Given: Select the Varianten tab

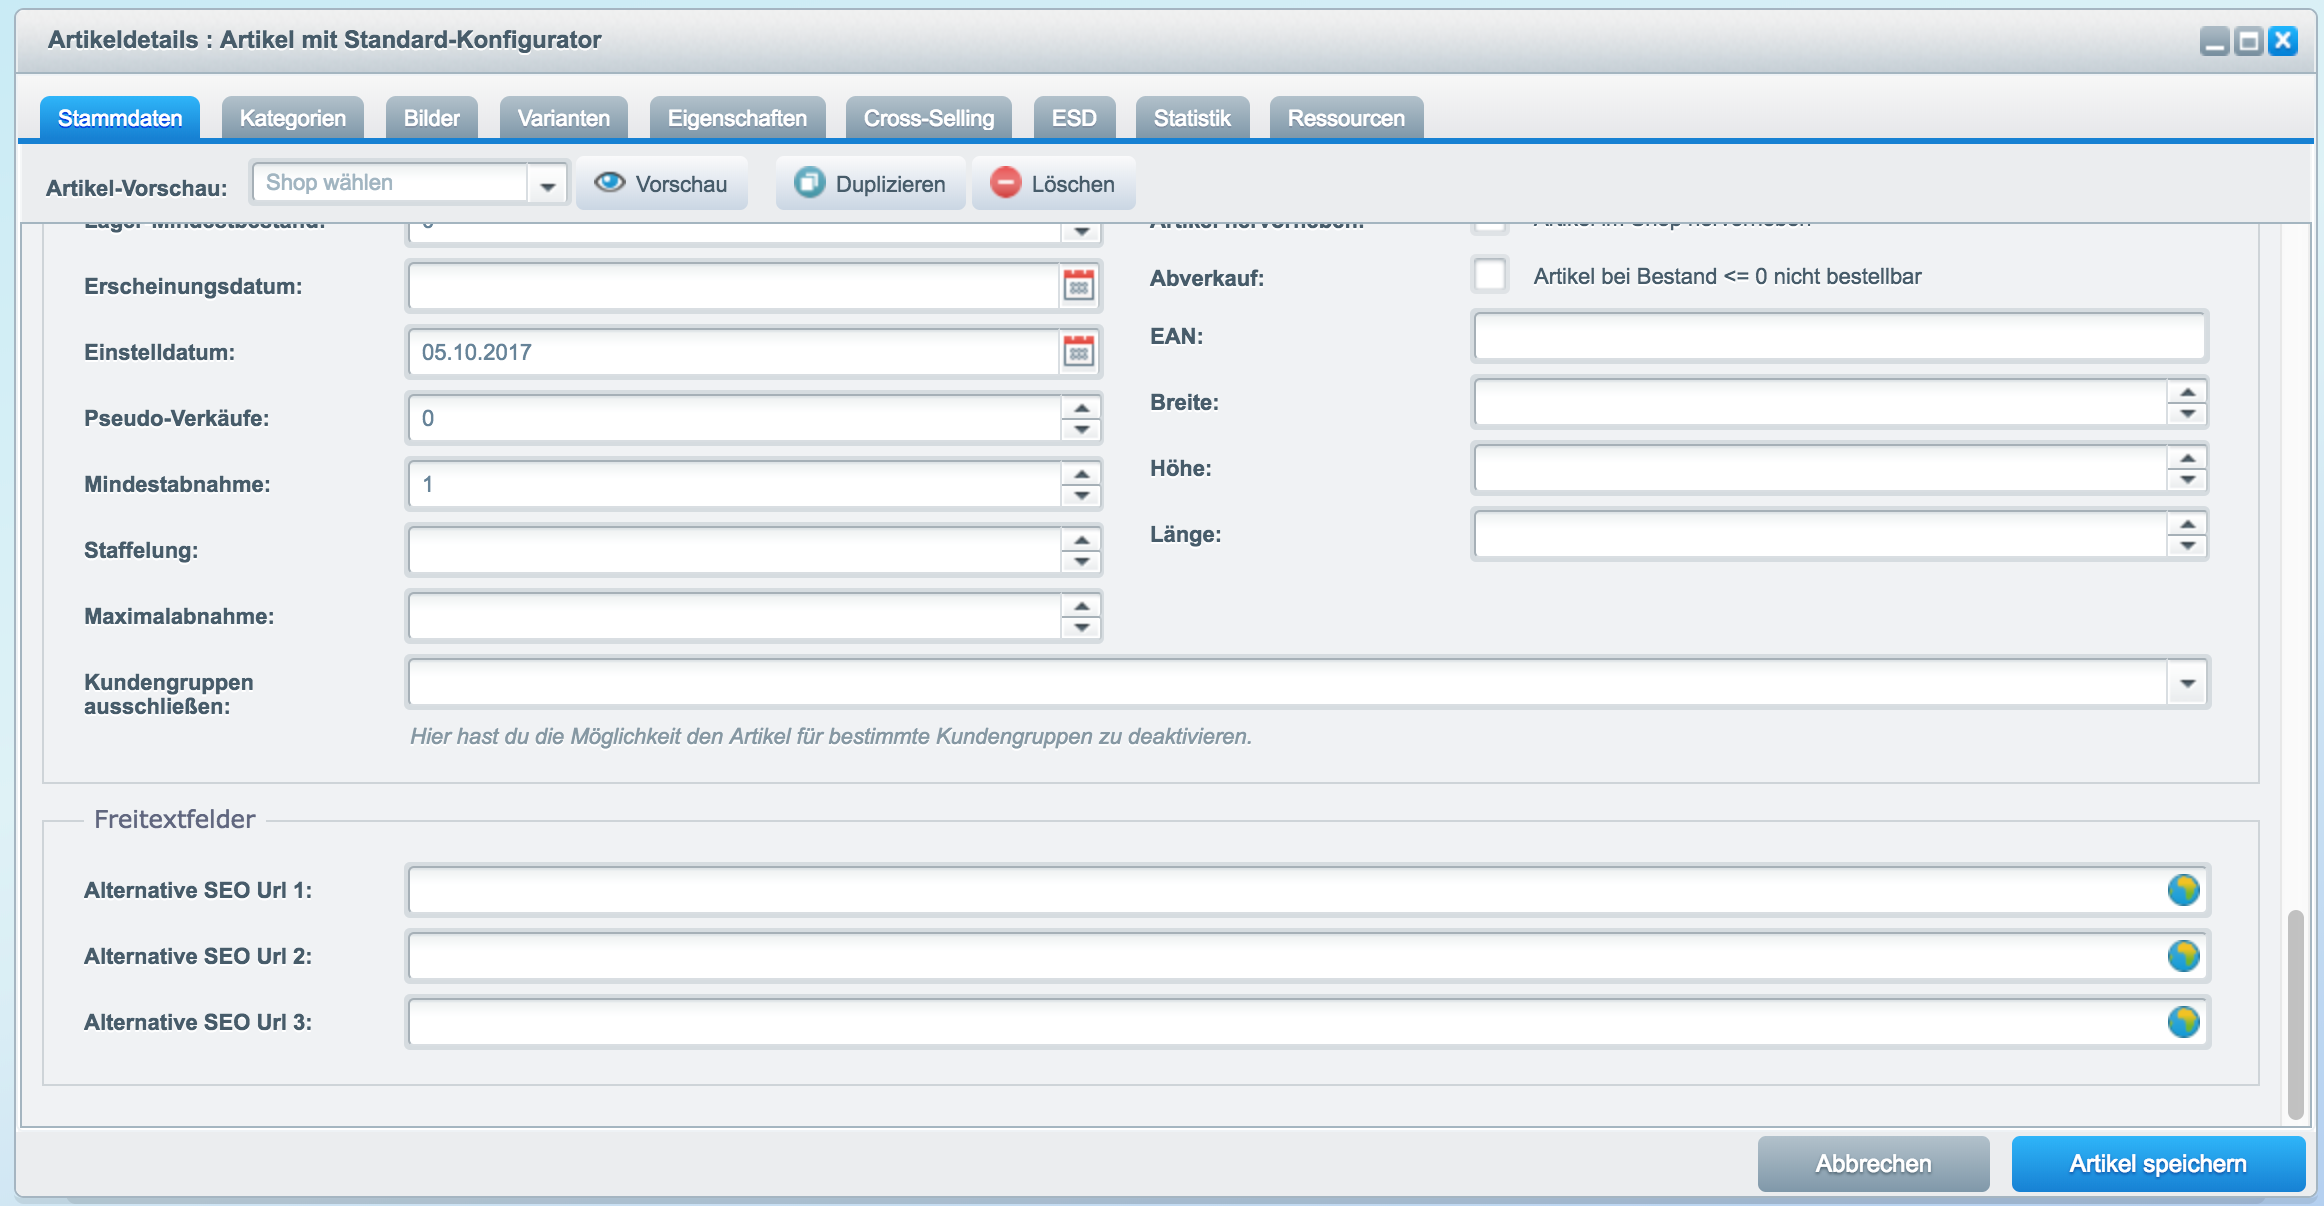Looking at the screenshot, I should coord(564,118).
